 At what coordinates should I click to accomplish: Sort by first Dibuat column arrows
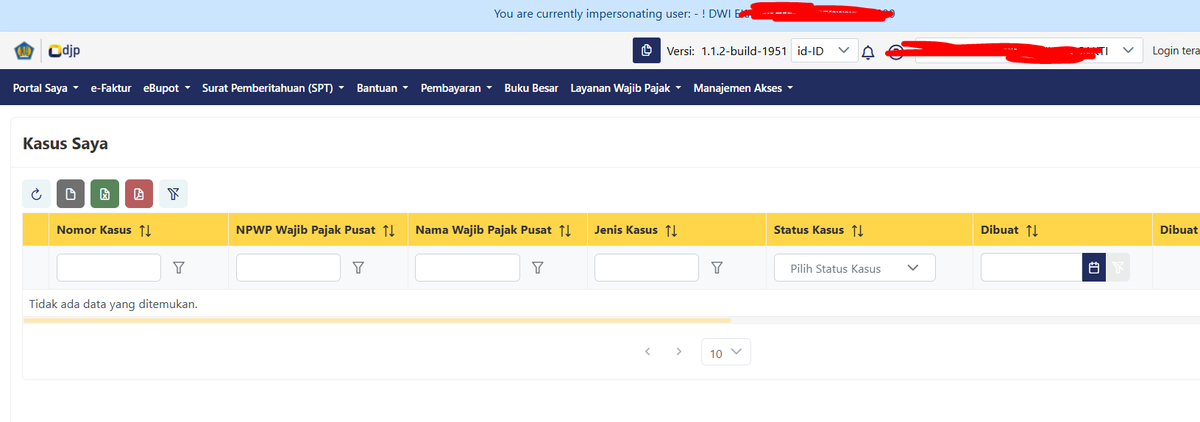pyautogui.click(x=1032, y=230)
